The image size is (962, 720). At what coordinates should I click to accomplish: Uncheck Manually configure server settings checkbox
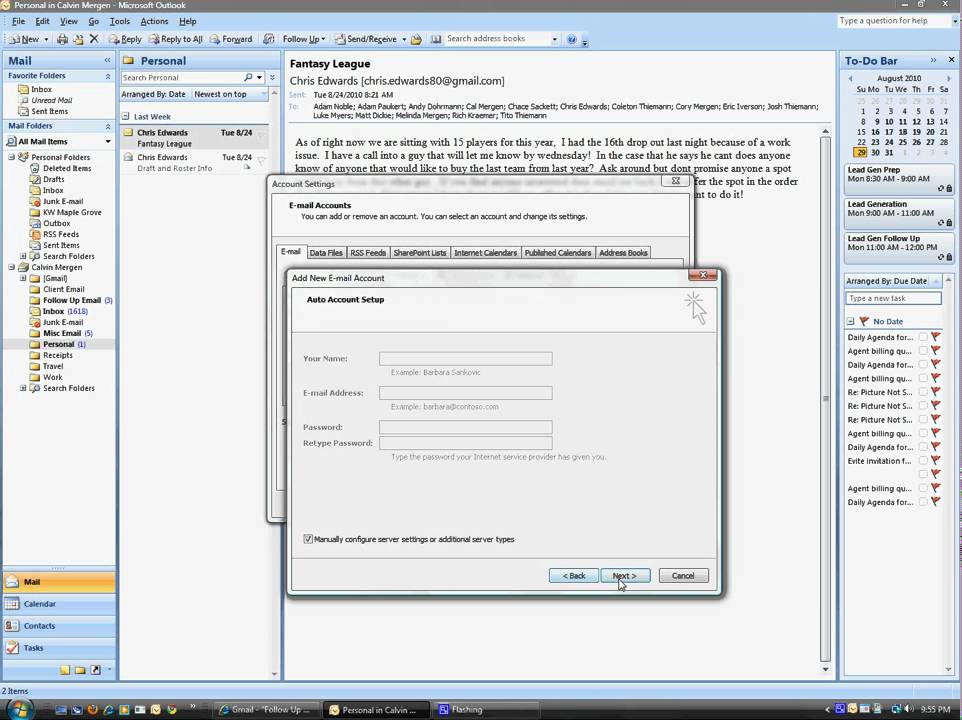click(308, 539)
